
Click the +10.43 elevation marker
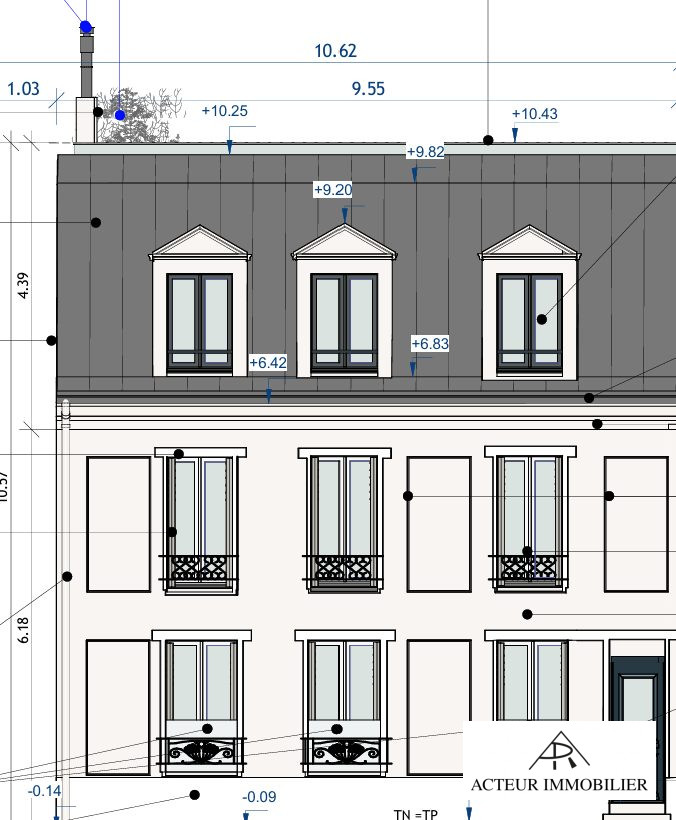[534, 114]
